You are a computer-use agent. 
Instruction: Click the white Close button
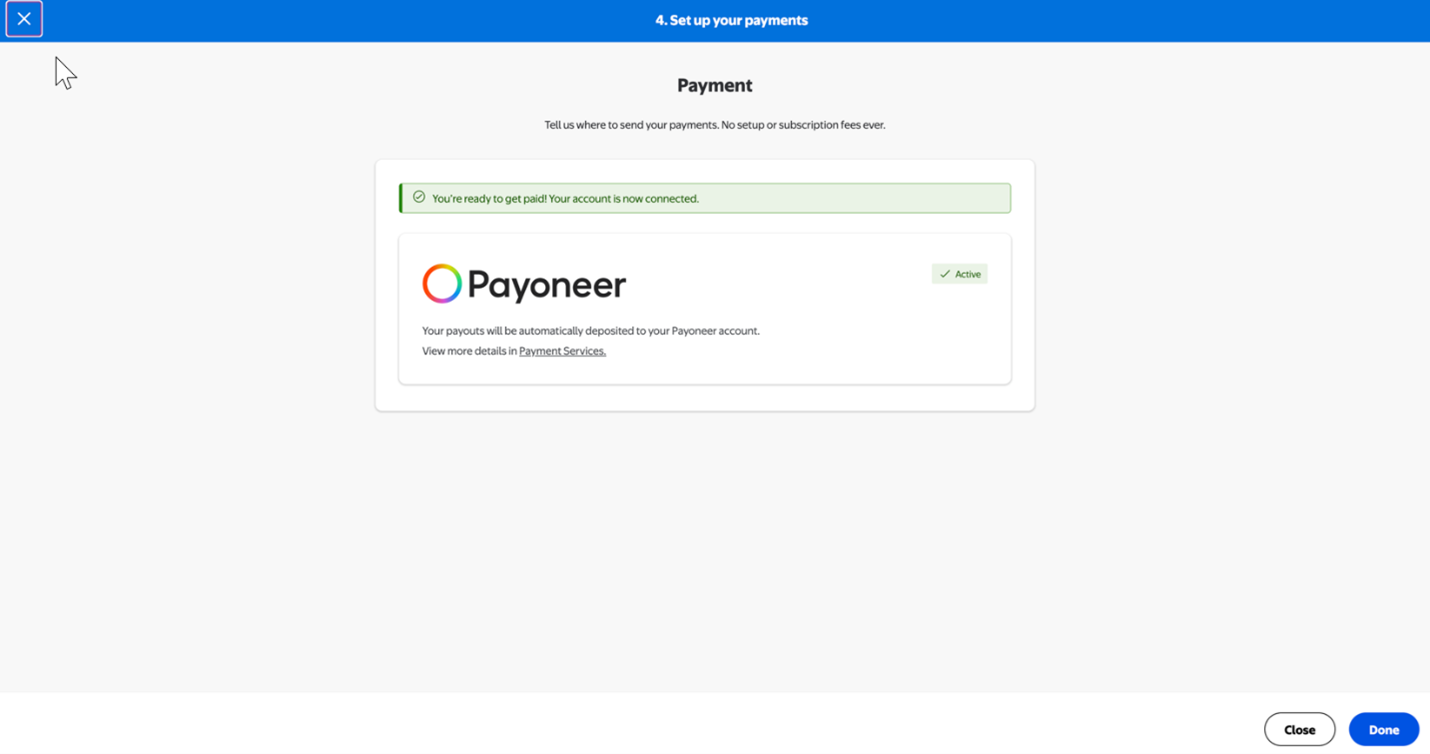pyautogui.click(x=1299, y=730)
